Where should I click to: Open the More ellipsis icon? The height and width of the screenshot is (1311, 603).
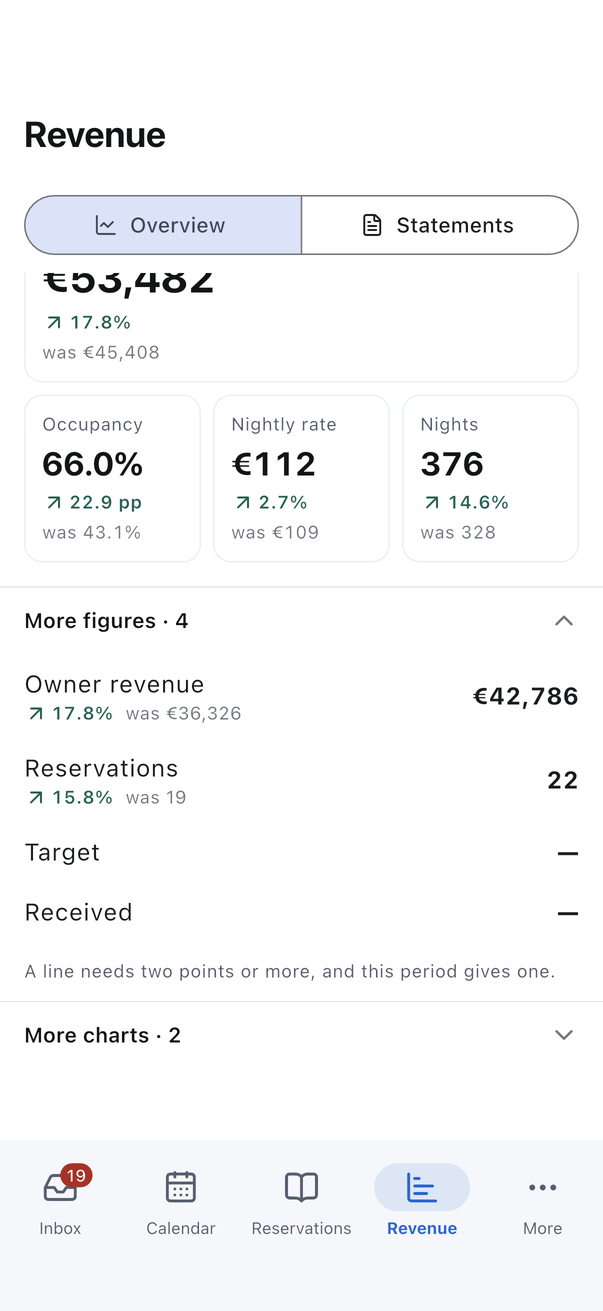coord(543,1187)
